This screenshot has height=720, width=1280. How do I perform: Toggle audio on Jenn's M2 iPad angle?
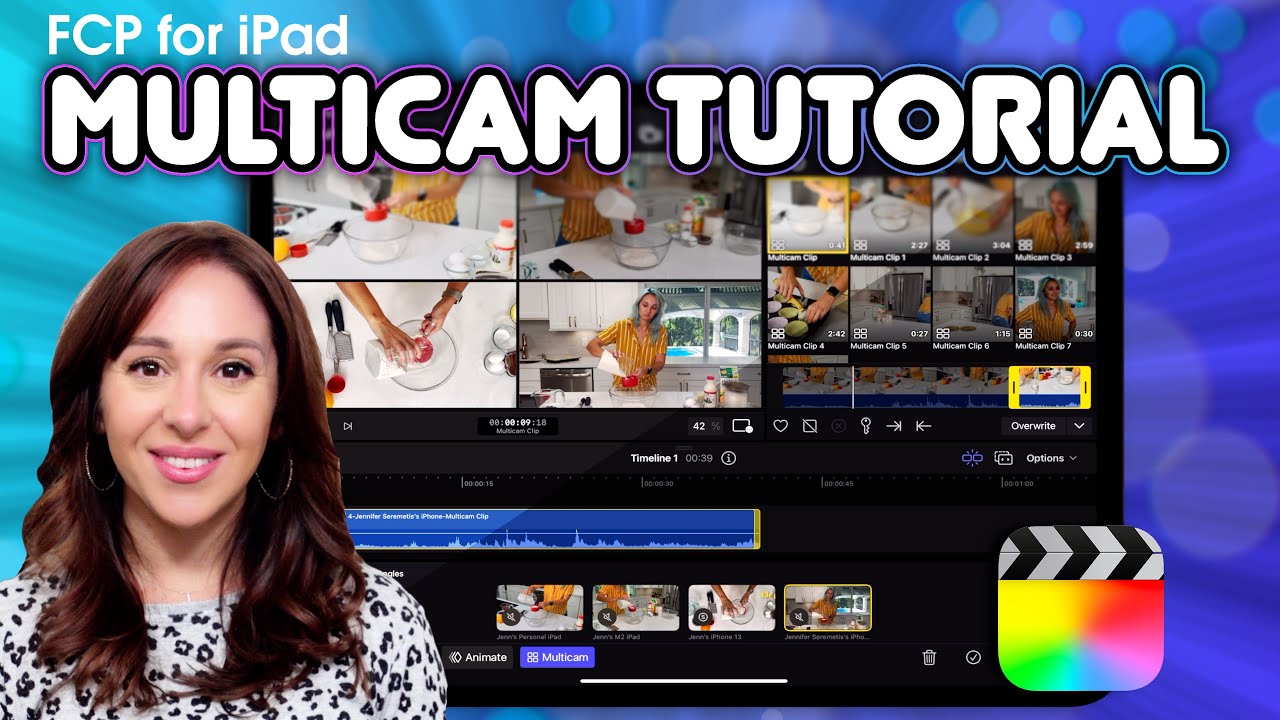click(607, 618)
